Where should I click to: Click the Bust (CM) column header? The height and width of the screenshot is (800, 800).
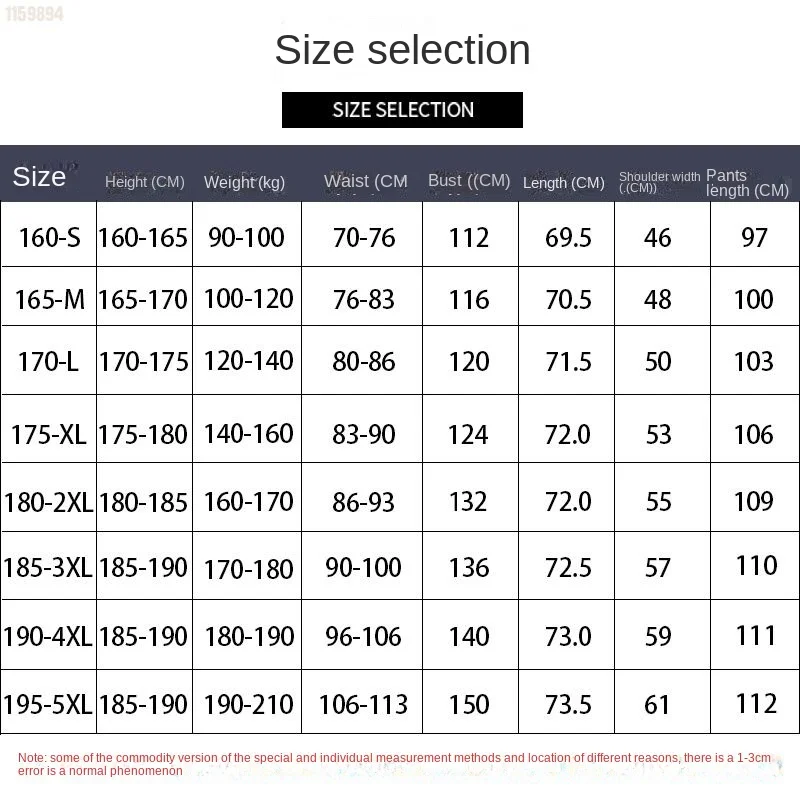click(469, 180)
